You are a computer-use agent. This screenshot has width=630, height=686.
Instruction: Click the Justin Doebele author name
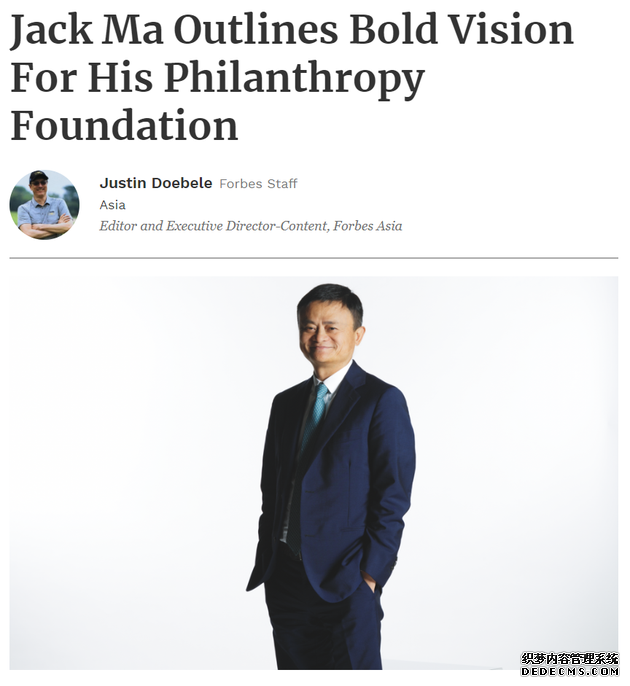click(156, 183)
